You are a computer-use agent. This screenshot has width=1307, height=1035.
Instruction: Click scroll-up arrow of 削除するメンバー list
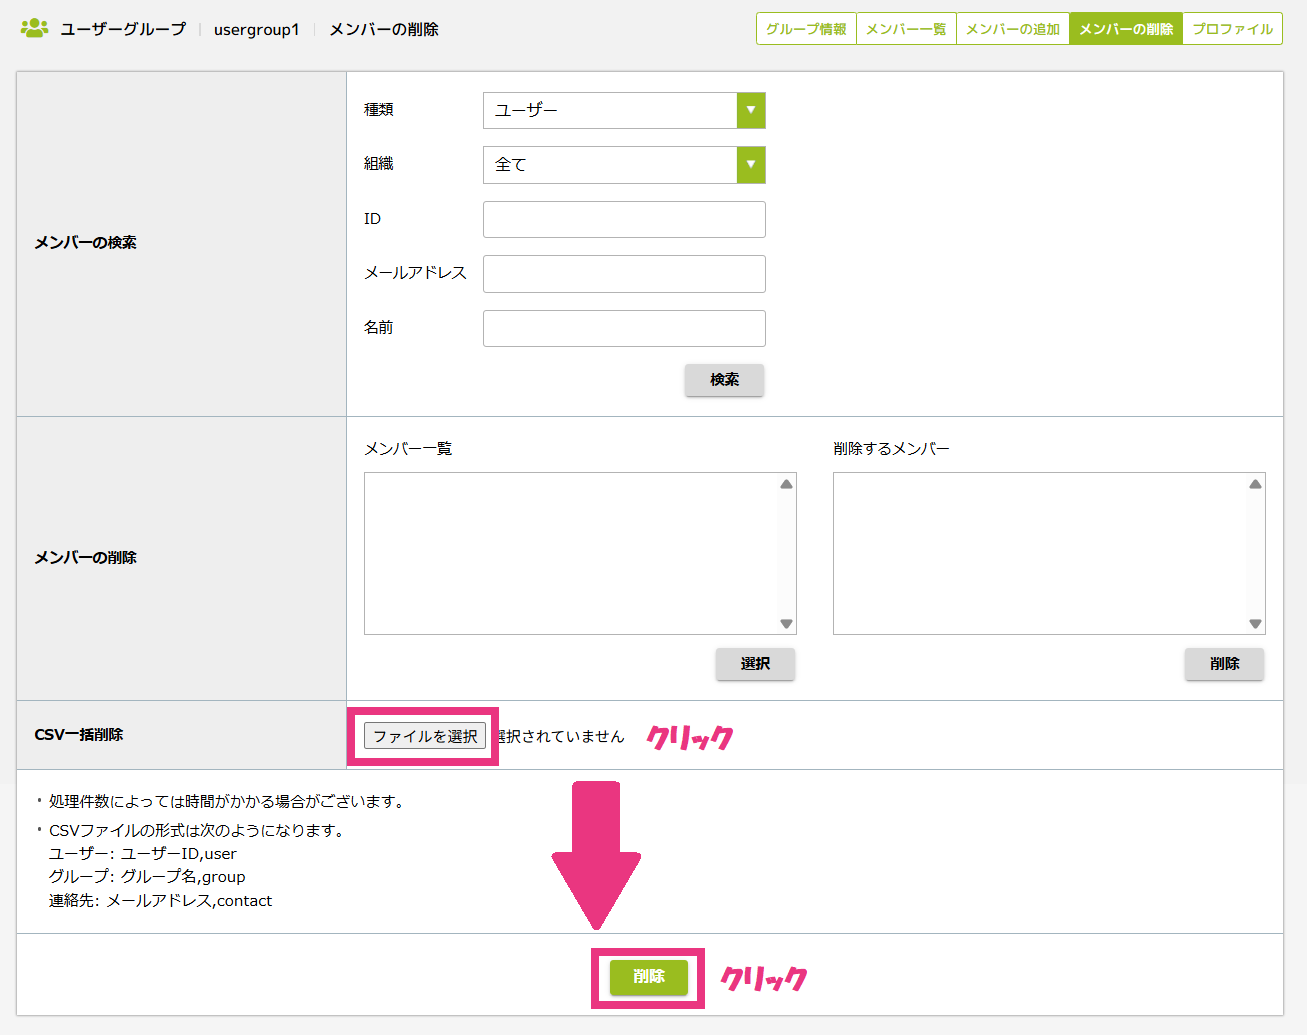(x=1255, y=484)
